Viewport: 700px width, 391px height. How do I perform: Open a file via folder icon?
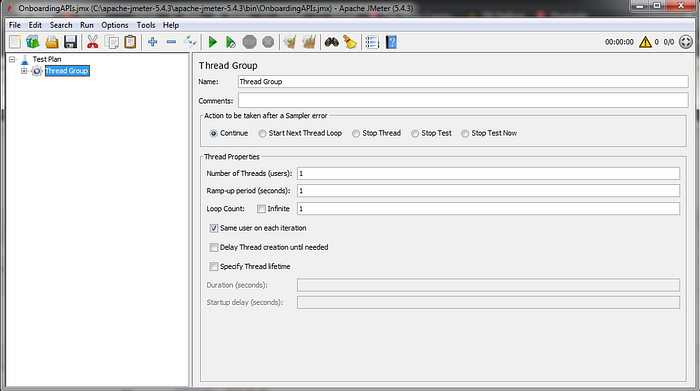click(x=52, y=42)
